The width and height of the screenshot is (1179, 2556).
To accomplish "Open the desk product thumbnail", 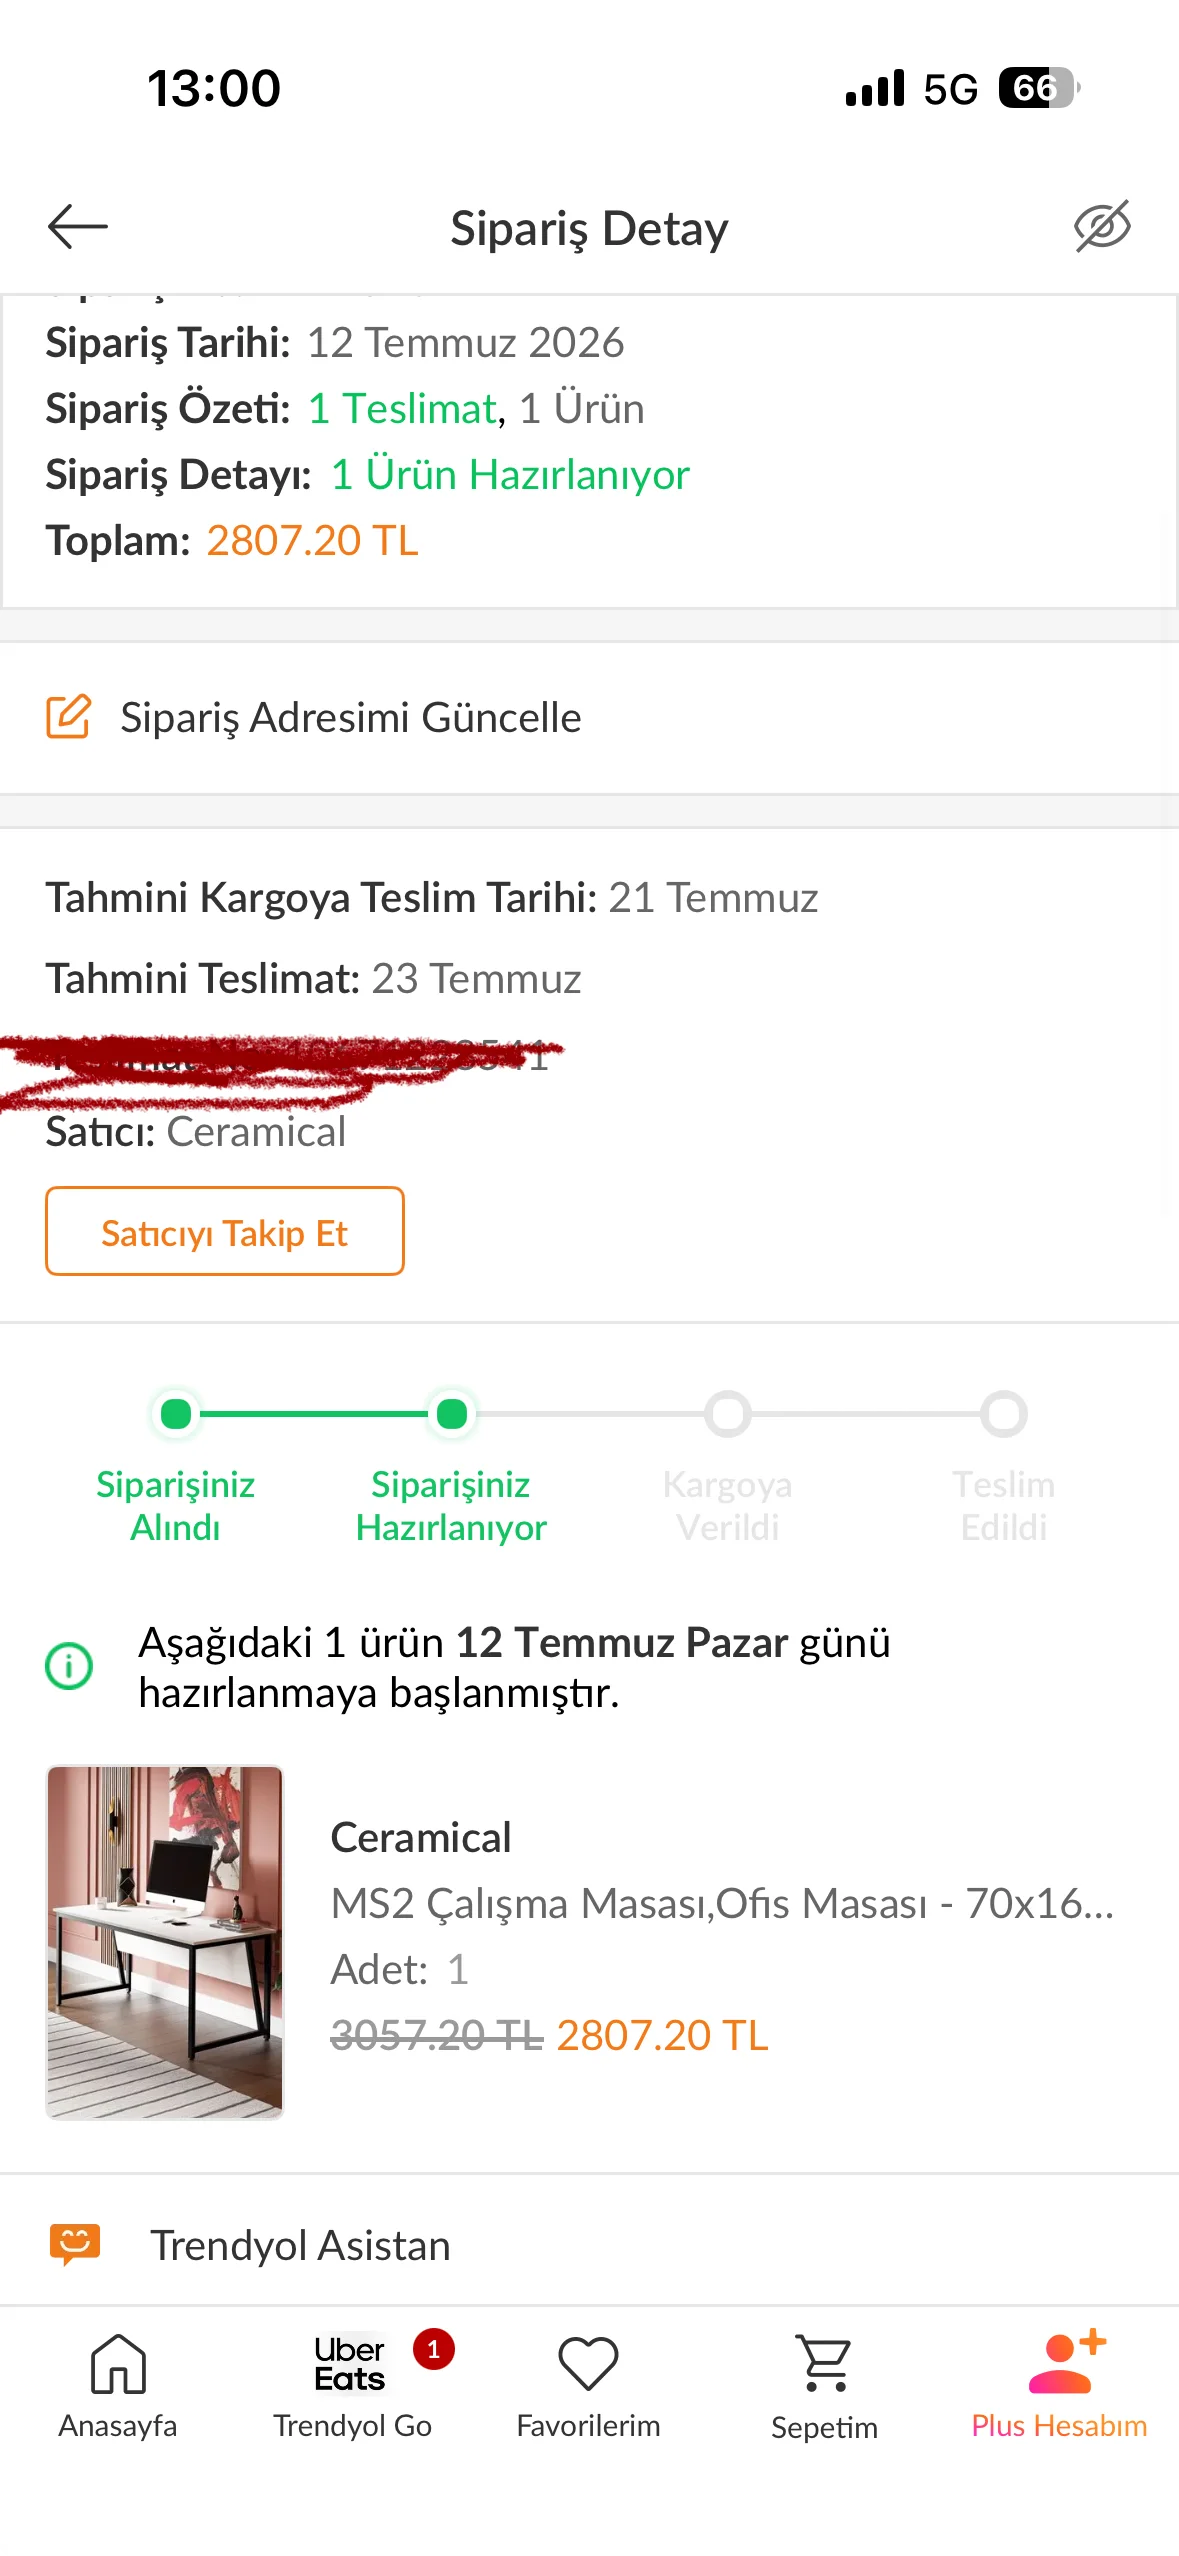I will [x=165, y=1942].
